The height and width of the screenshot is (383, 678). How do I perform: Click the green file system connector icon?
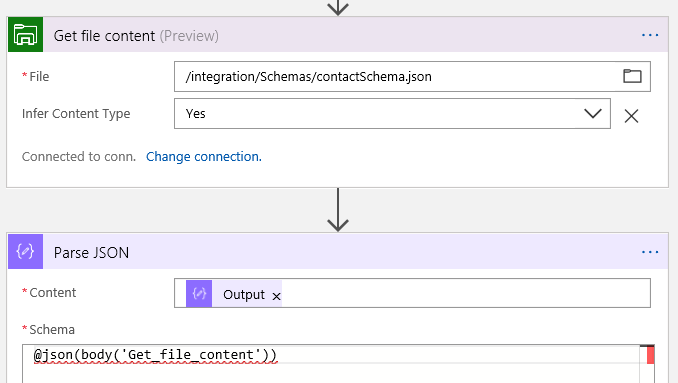26,35
